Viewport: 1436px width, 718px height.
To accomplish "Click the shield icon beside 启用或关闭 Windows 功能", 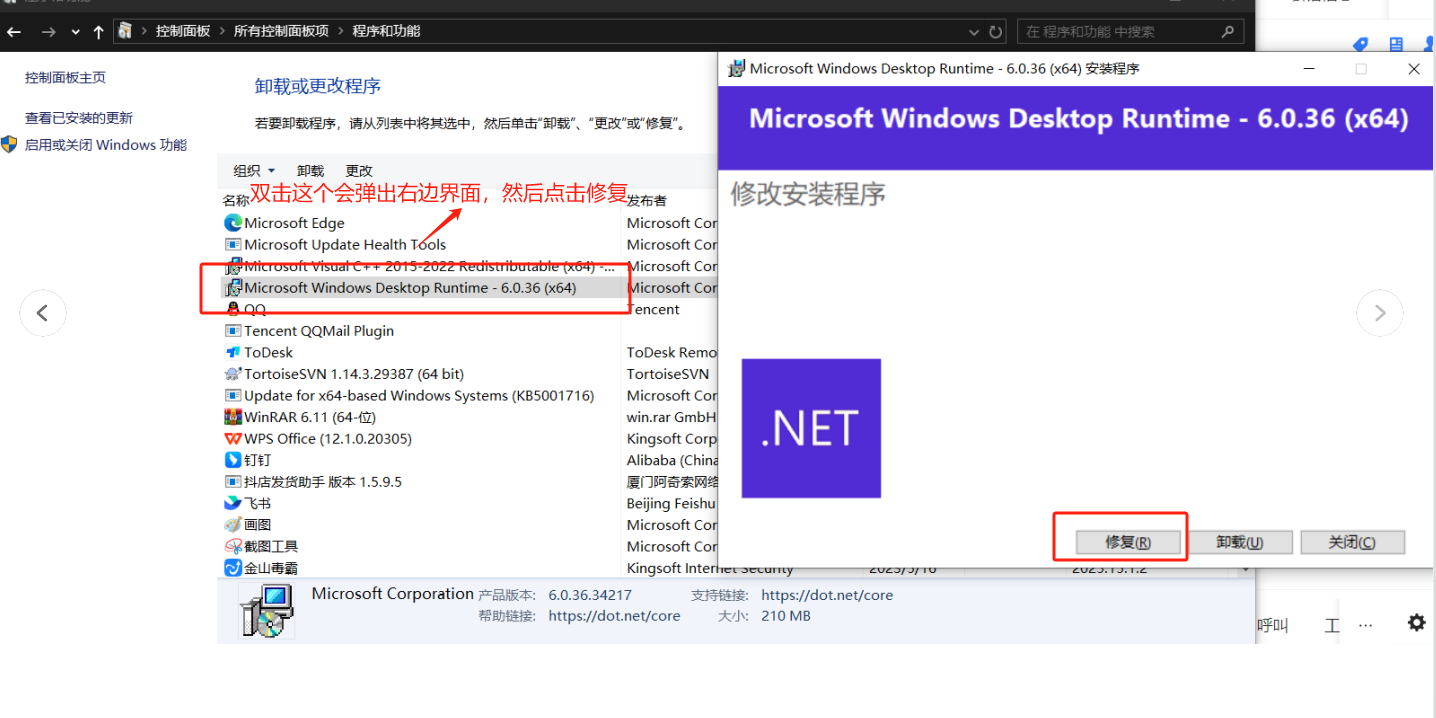I will [x=10, y=144].
